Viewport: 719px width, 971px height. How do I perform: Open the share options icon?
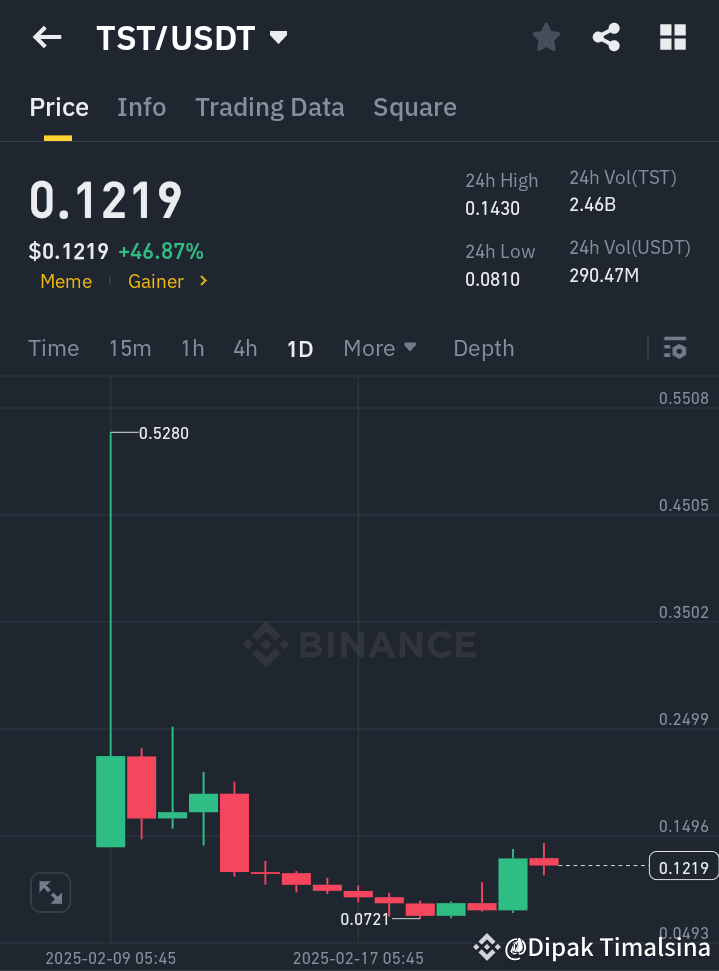(x=606, y=37)
